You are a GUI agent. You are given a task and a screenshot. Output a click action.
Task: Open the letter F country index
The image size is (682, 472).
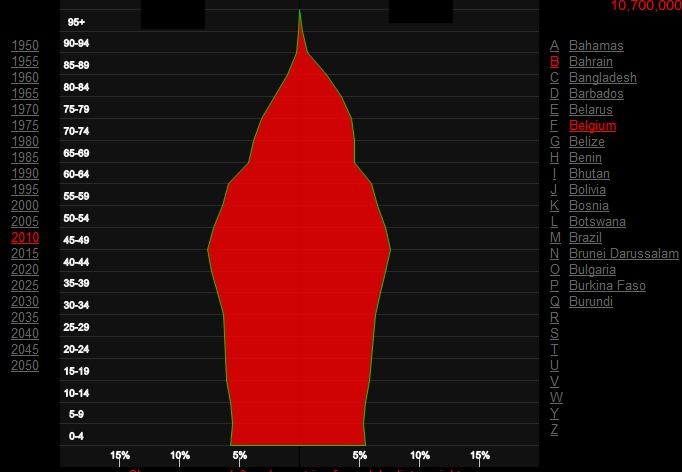[554, 125]
